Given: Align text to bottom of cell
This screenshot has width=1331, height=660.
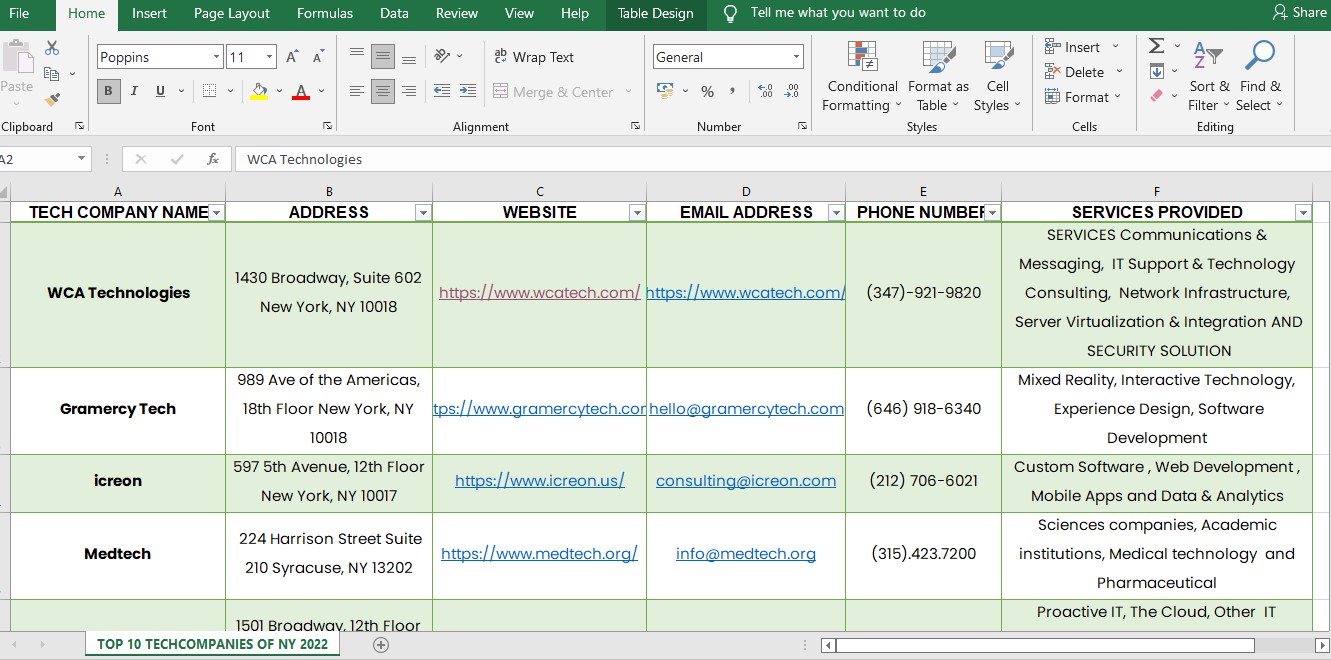Looking at the screenshot, I should [x=408, y=56].
